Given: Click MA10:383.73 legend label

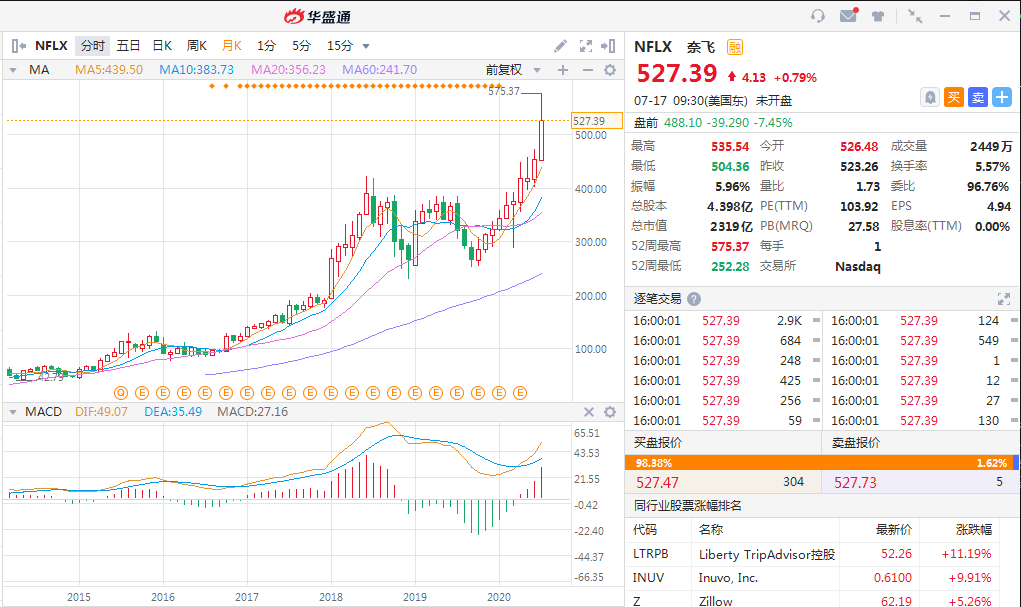Looking at the screenshot, I should click(x=197, y=70).
